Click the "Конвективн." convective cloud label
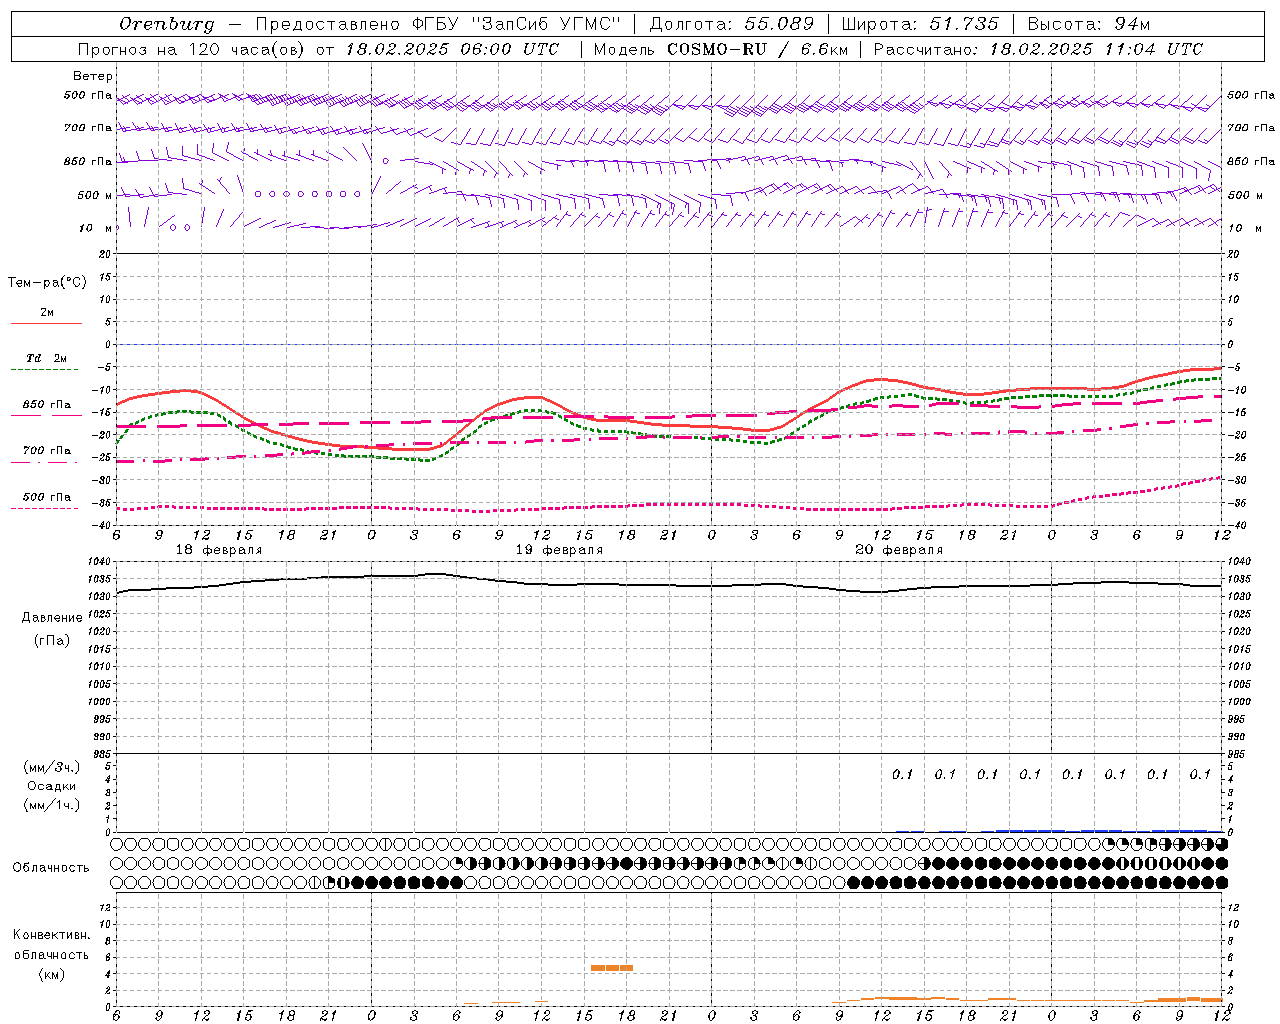The image size is (1280, 1024). (52, 935)
